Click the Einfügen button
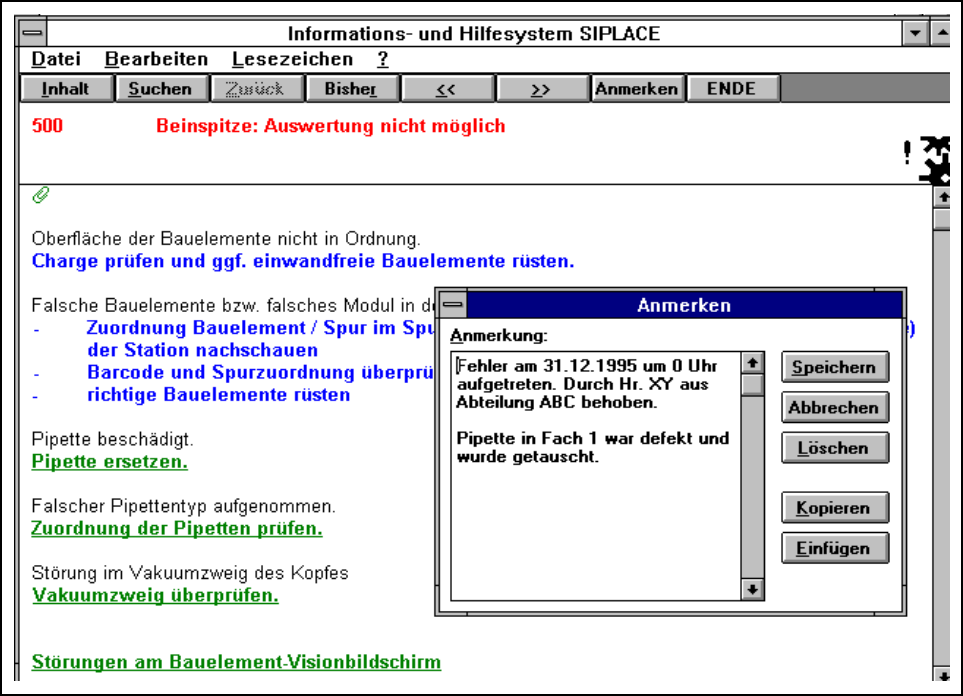Viewport: 963px width, 696px height. (835, 549)
